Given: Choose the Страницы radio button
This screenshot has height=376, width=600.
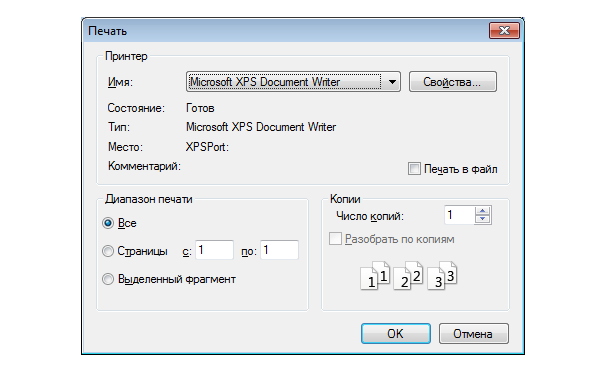Looking at the screenshot, I should click(108, 251).
